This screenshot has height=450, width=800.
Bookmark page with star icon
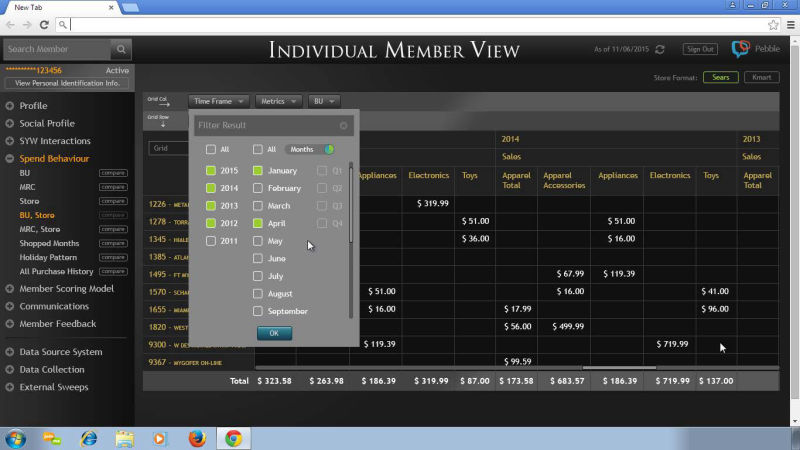(x=773, y=24)
